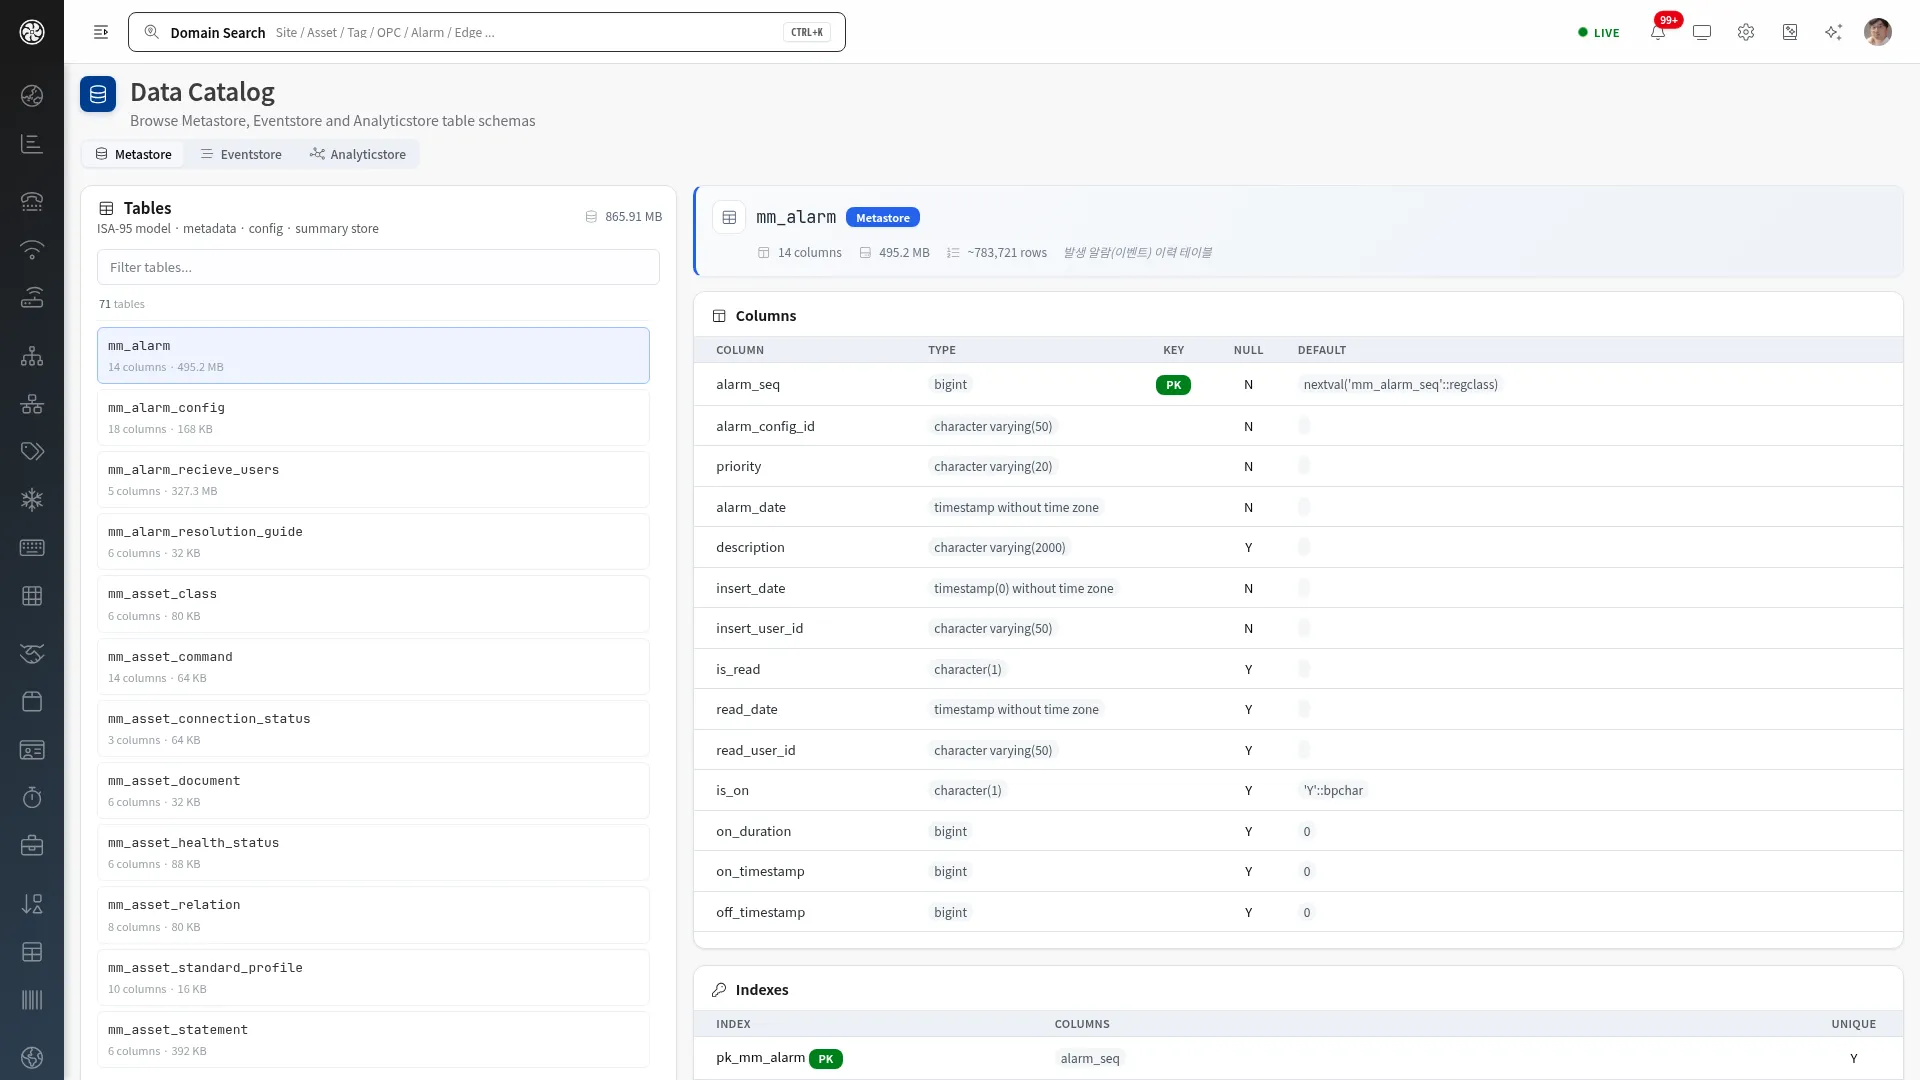Open the Wi-Fi signal sidebar icon
This screenshot has width=1920, height=1080.
pyautogui.click(x=32, y=250)
